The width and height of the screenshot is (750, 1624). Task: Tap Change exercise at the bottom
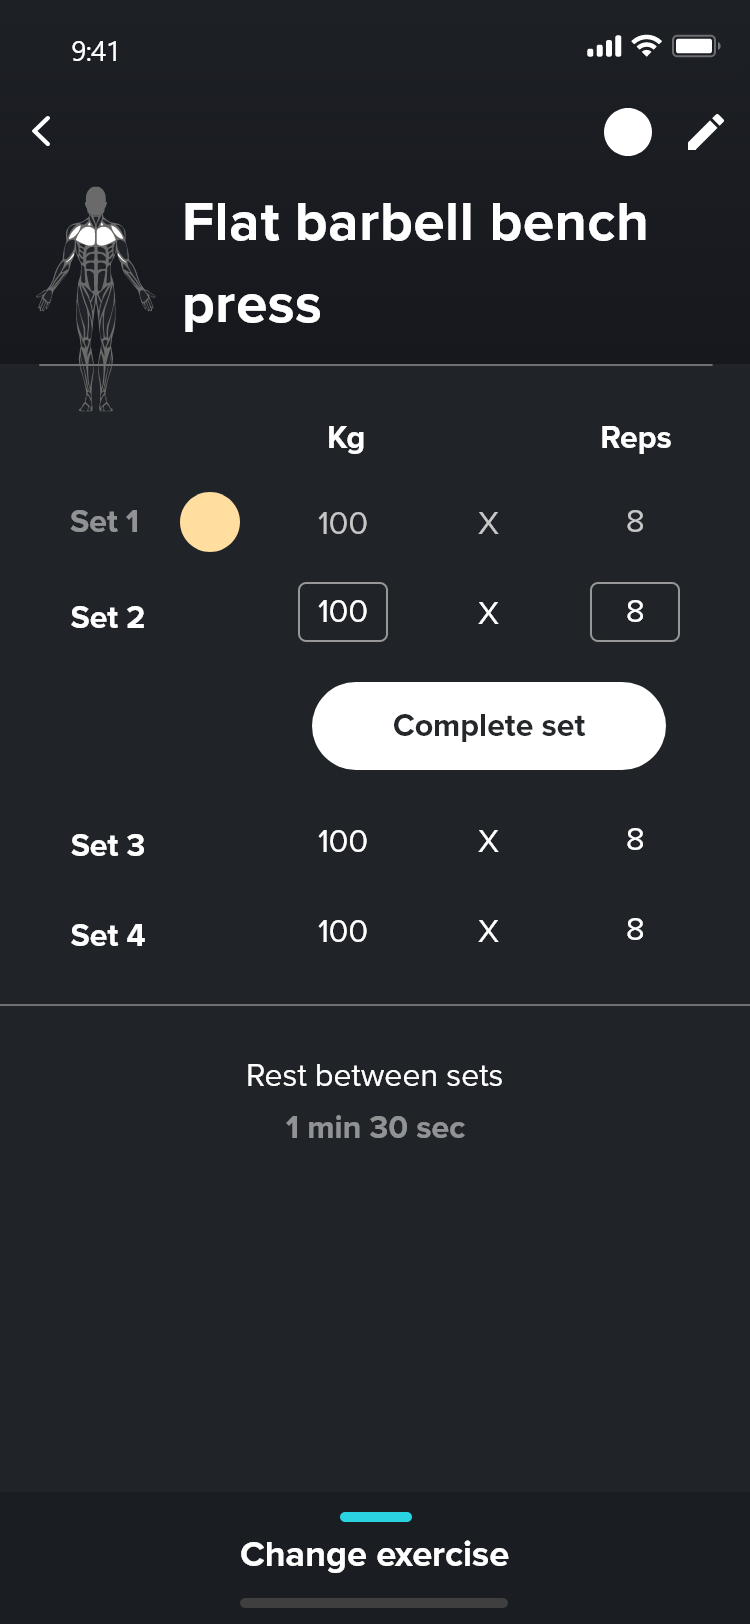(x=375, y=1555)
